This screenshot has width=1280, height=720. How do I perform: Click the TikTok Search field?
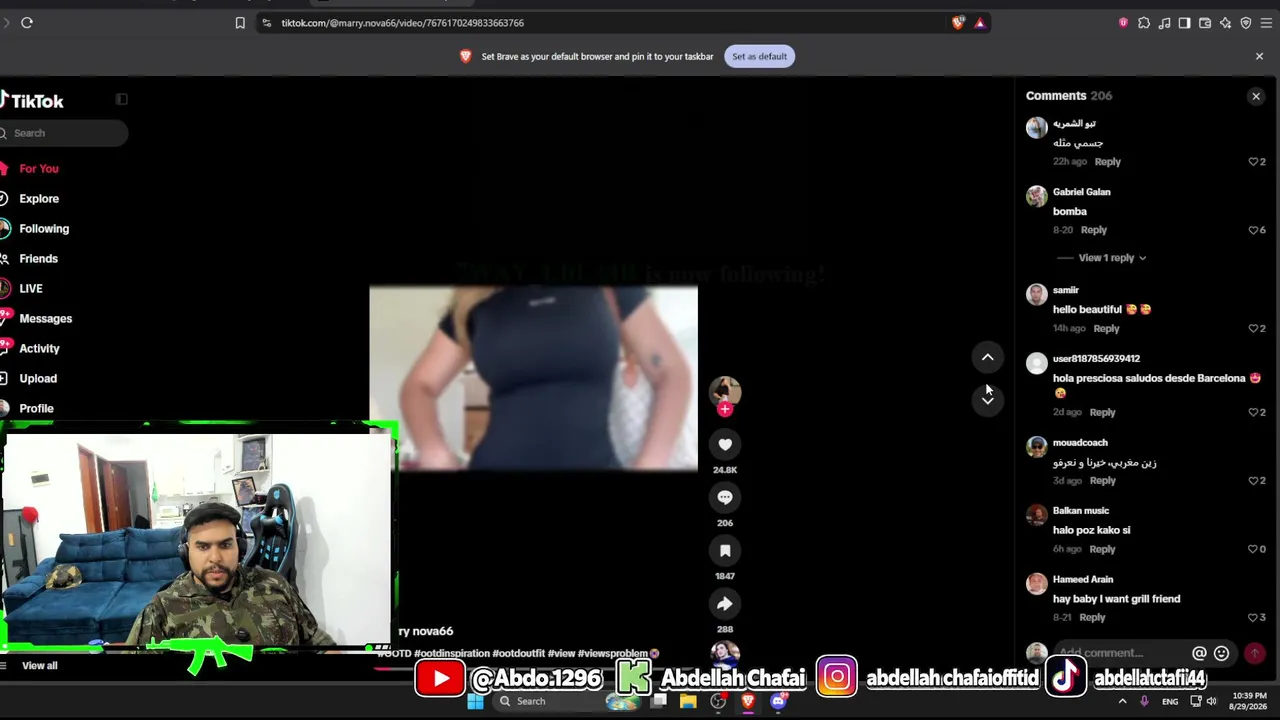64,133
